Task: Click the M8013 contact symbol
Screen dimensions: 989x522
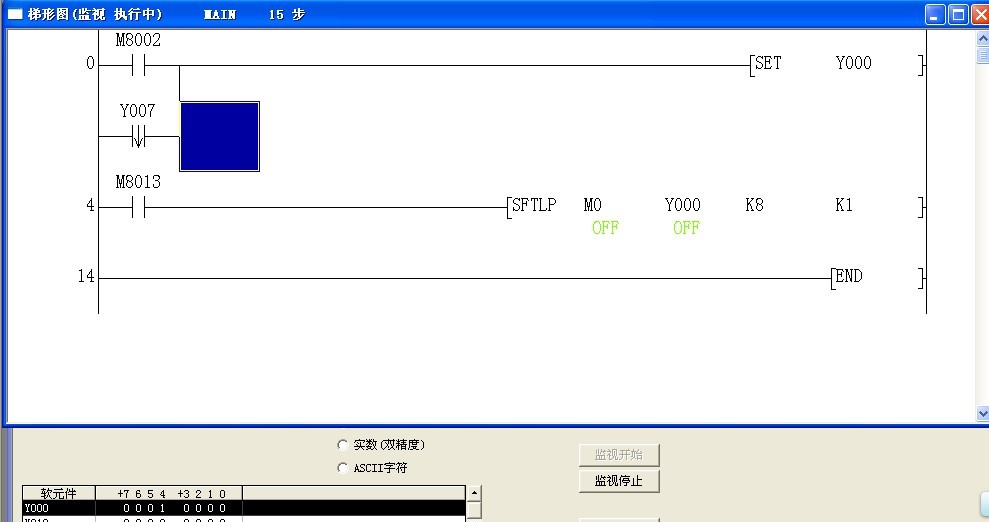Action: (x=138, y=208)
